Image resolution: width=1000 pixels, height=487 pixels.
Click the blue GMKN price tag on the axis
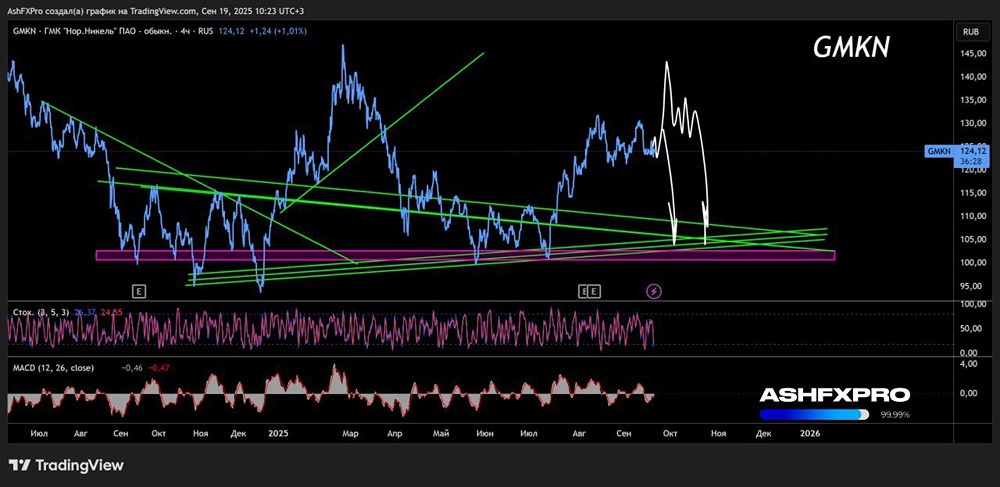coord(940,151)
